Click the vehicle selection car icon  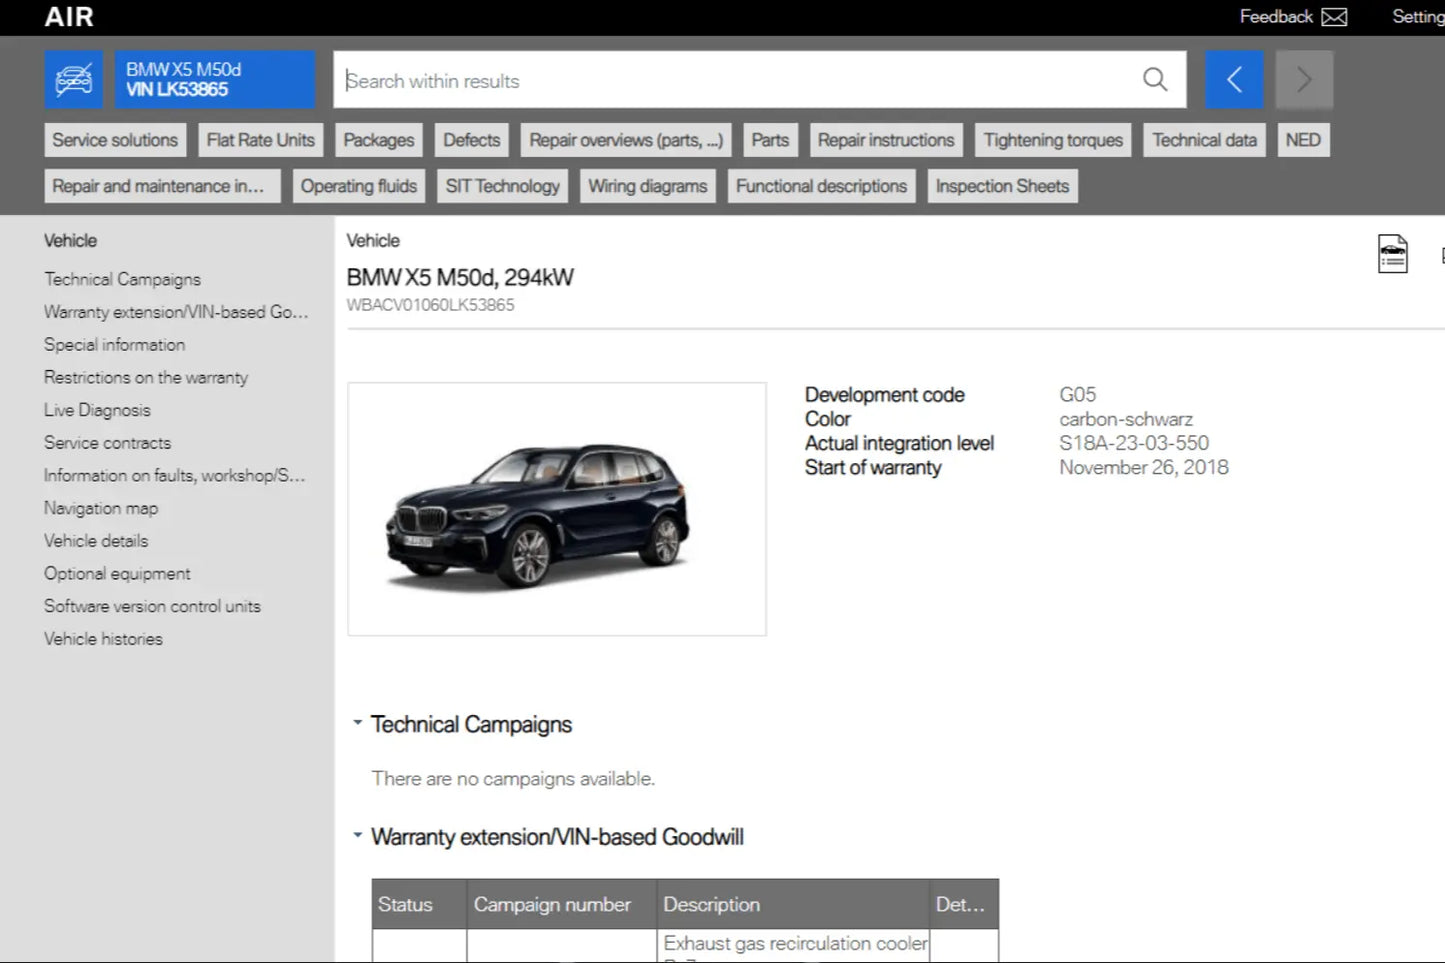click(73, 80)
